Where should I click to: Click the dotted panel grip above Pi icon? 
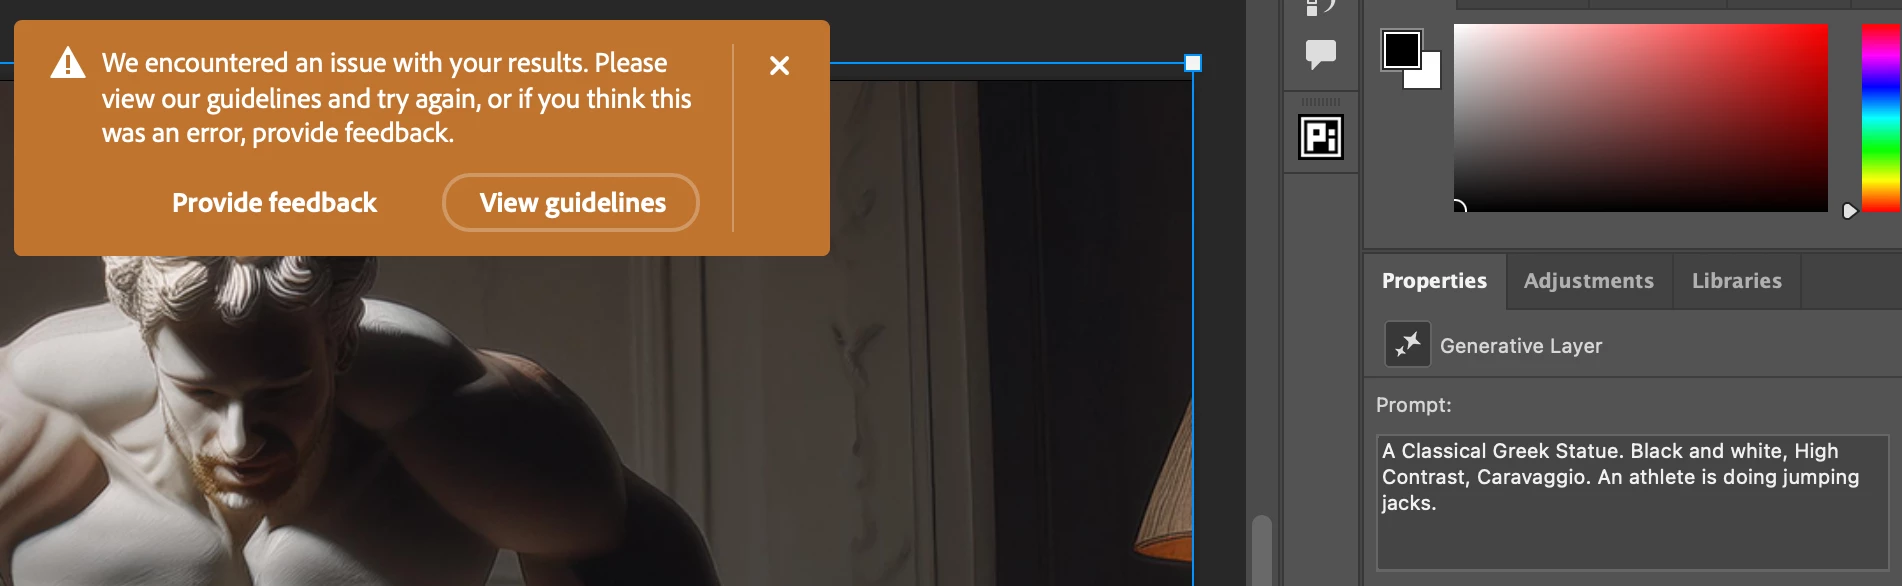click(1320, 102)
